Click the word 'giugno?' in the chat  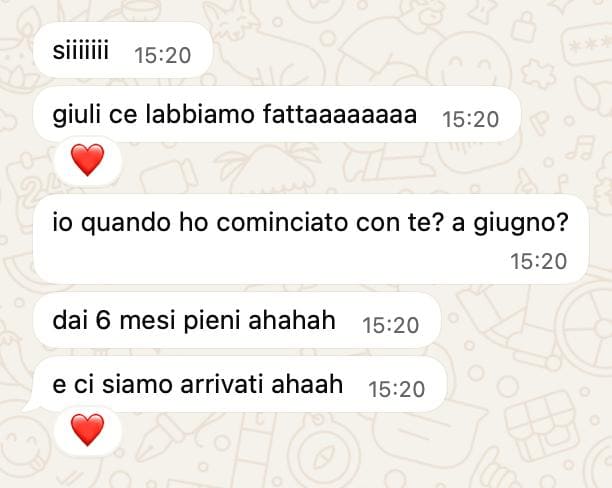(x=521, y=223)
